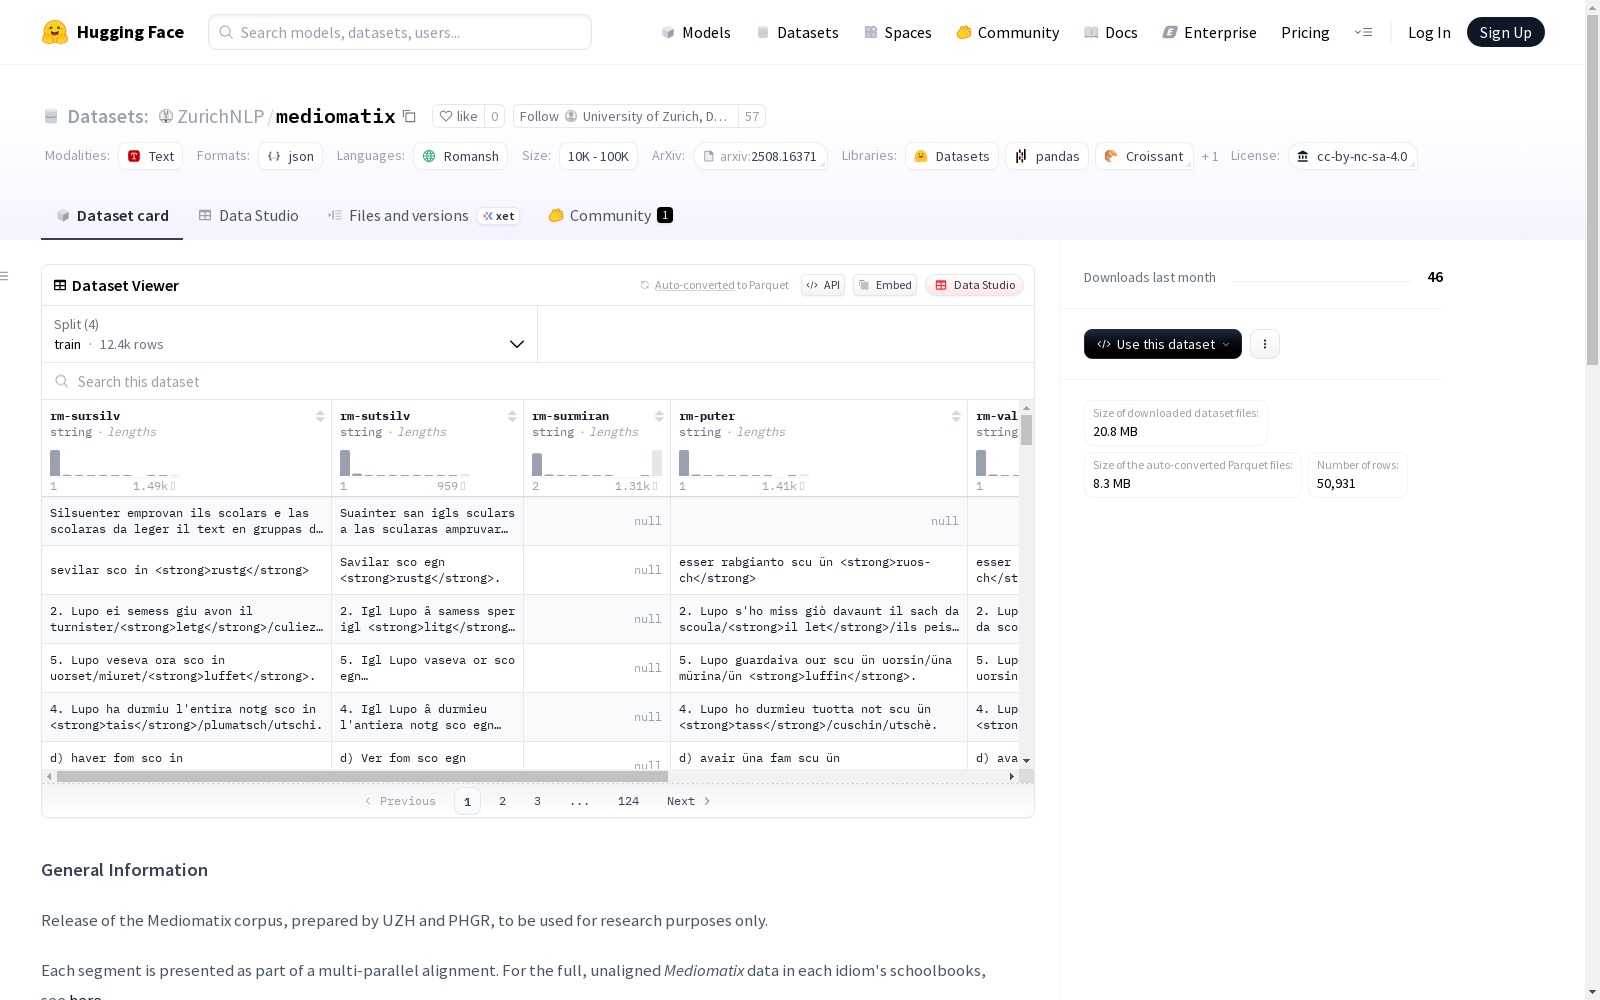Open Data Studio from Dataset Viewer

coord(974,285)
